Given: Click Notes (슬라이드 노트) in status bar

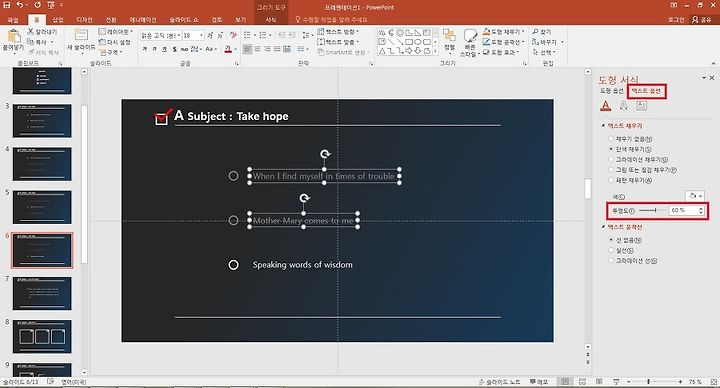Looking at the screenshot, I should (x=500, y=382).
